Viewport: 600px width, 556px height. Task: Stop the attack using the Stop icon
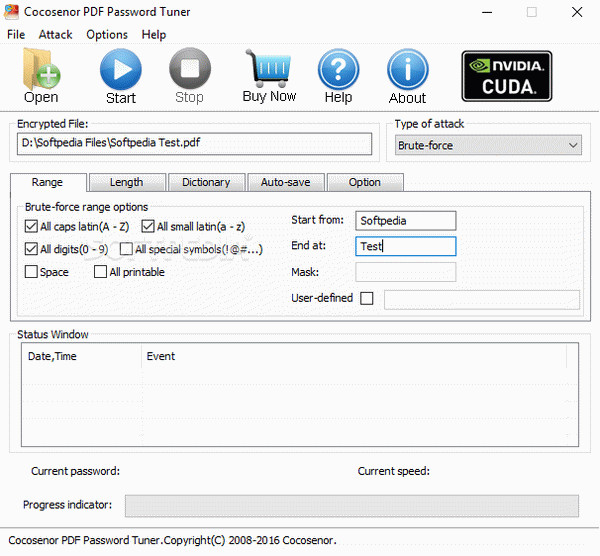pyautogui.click(x=190, y=76)
